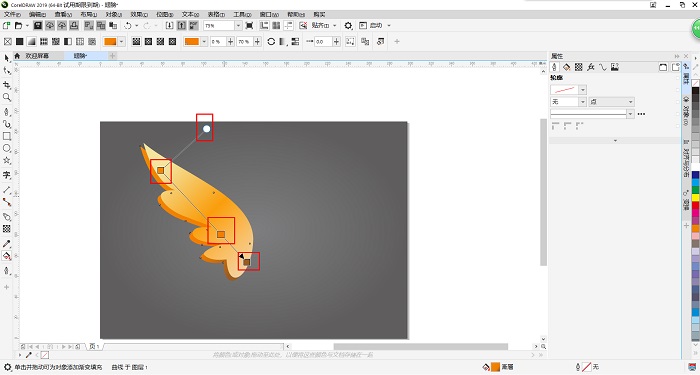Click the new document plus tab button
The height and width of the screenshot is (375, 700).
(x=112, y=56)
